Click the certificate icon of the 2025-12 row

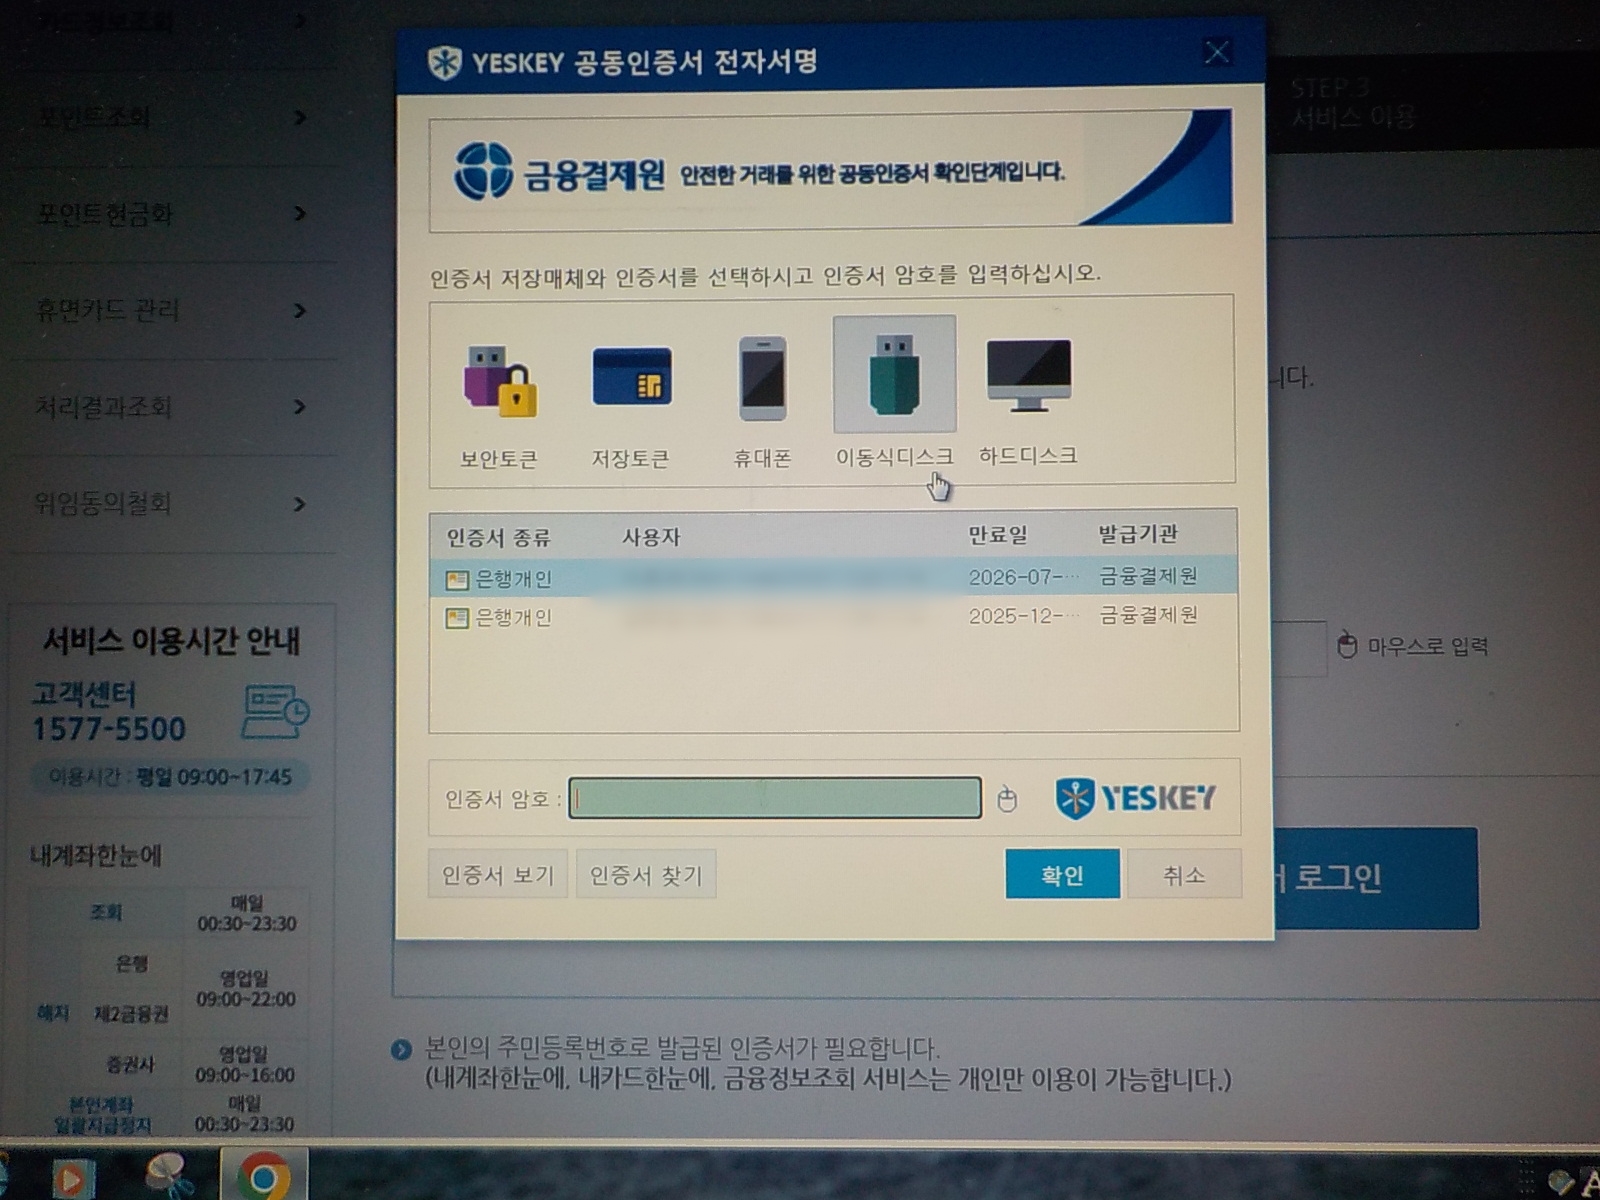click(x=457, y=619)
